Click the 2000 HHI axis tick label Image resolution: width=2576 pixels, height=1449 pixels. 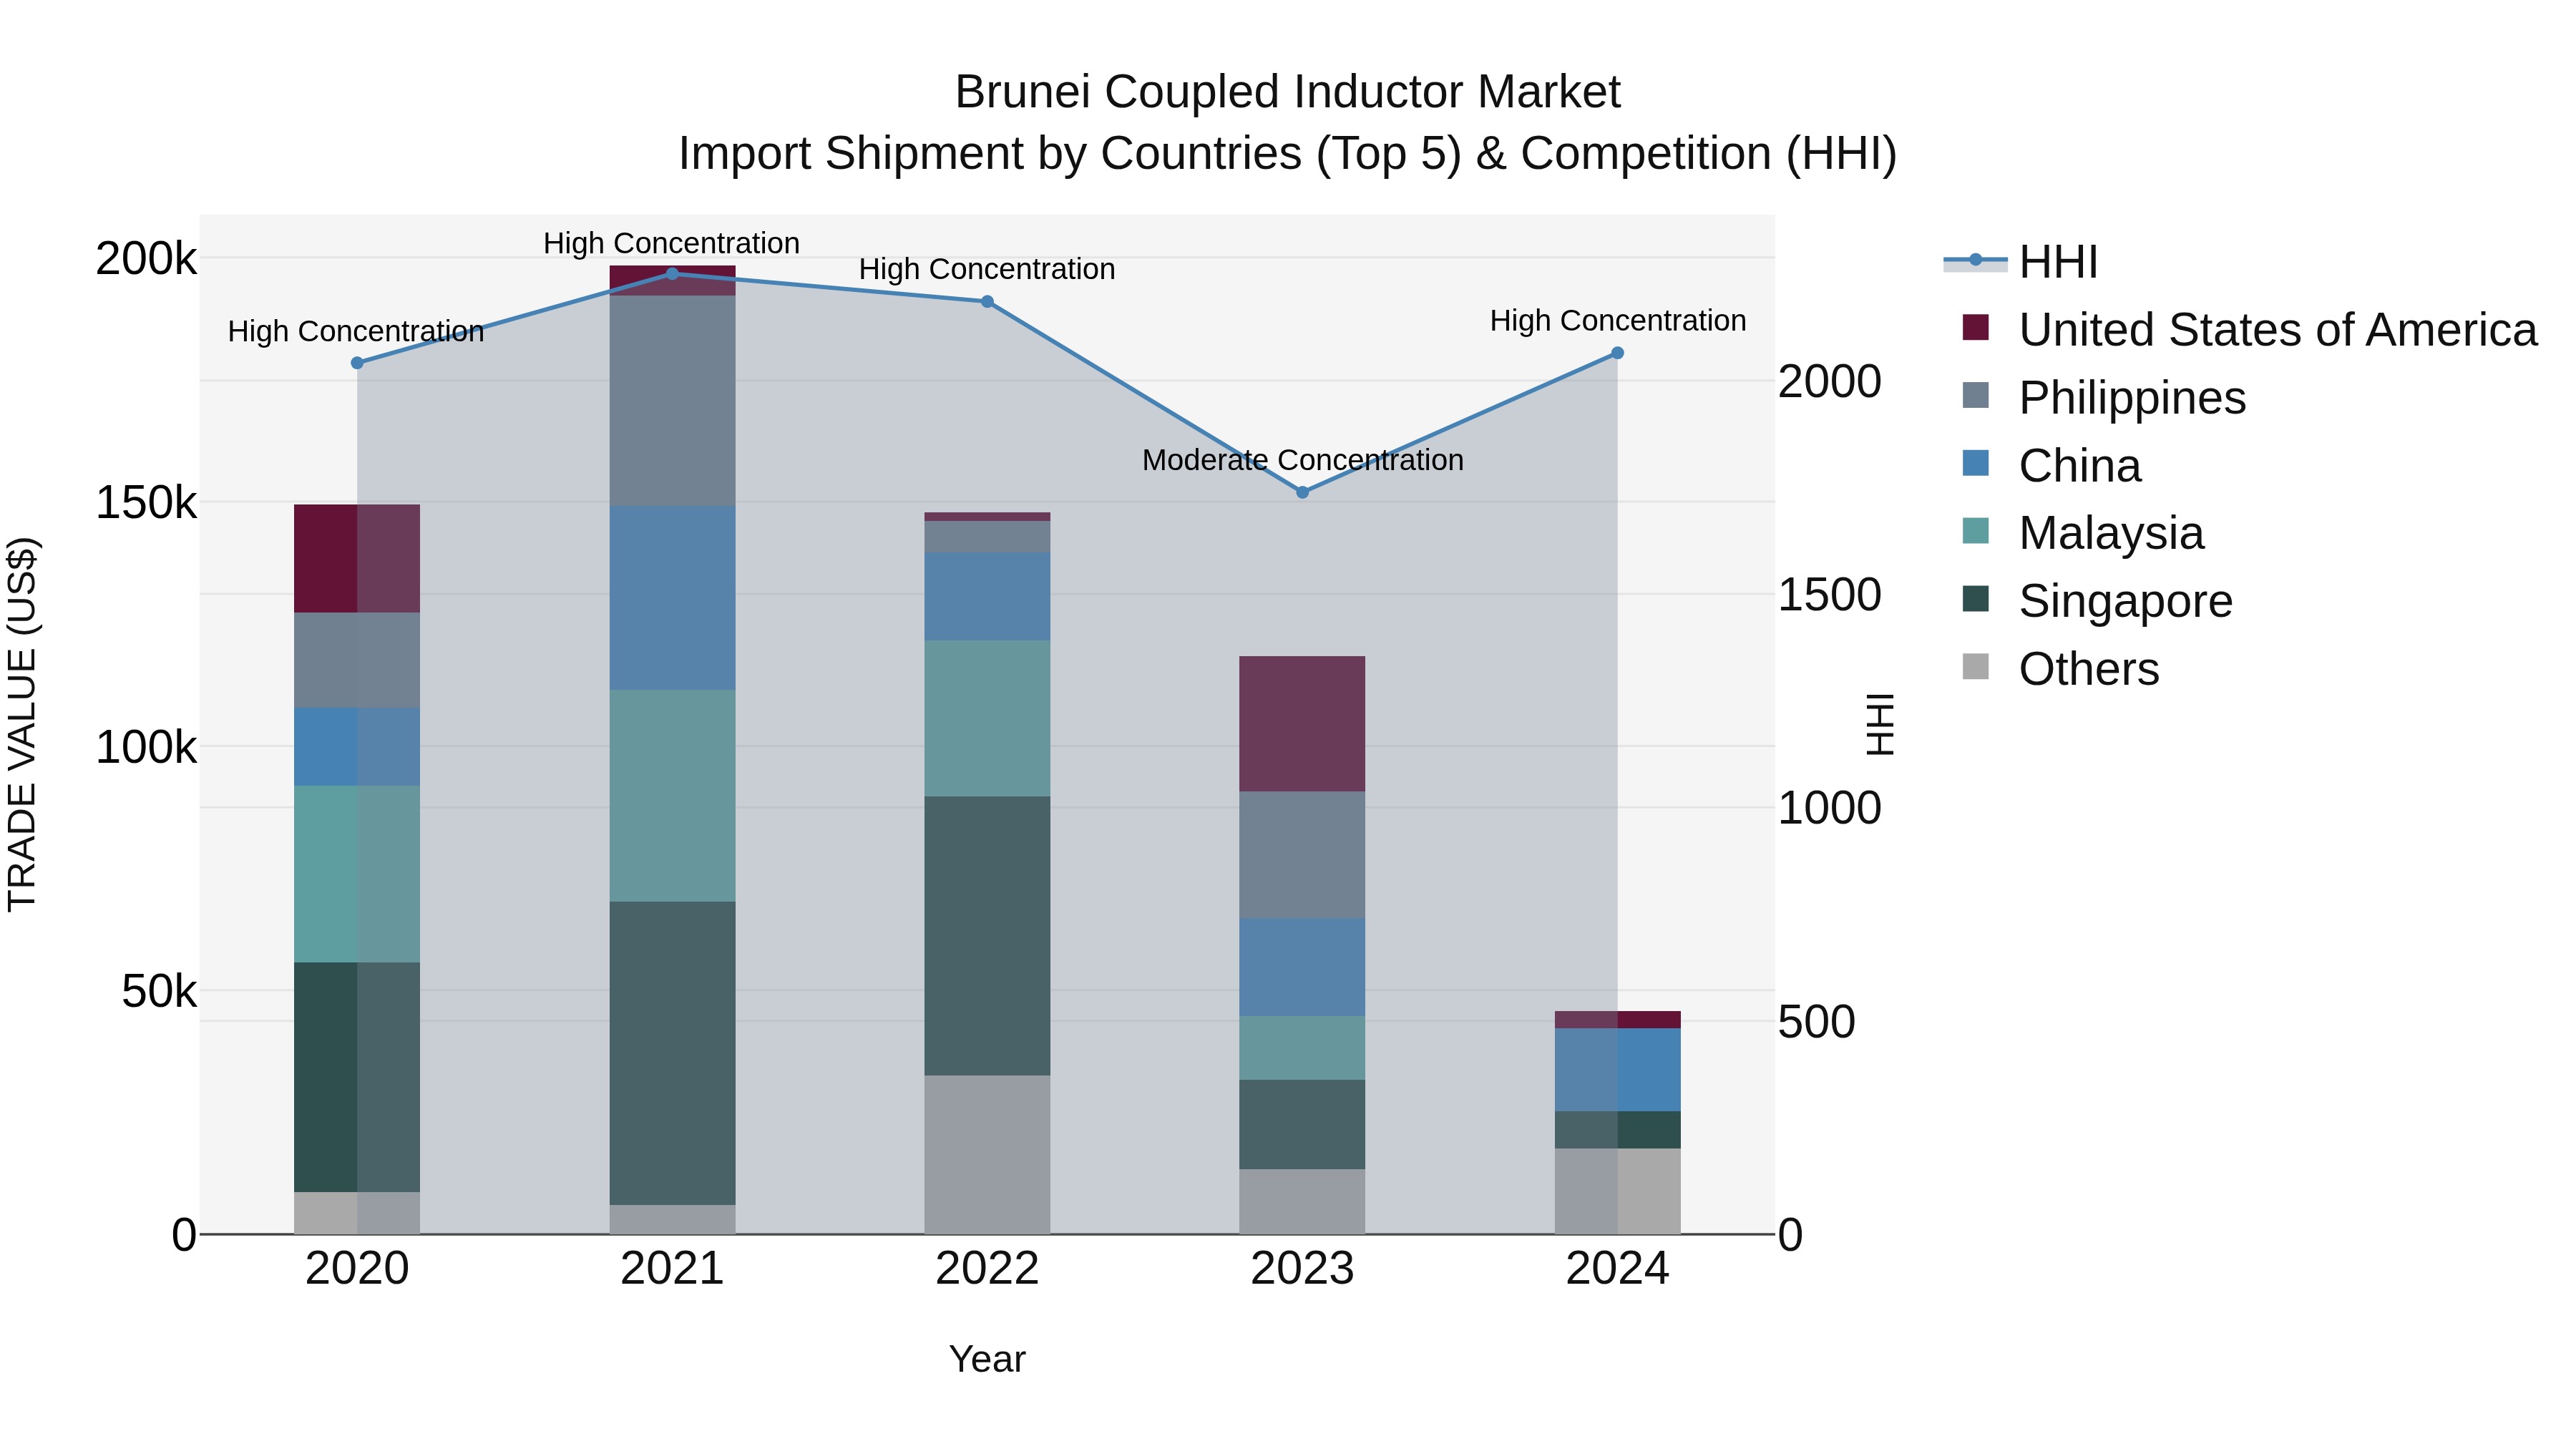tap(1829, 381)
